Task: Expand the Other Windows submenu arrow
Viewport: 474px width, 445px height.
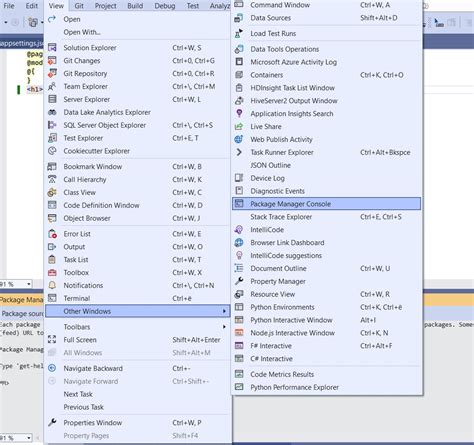Action: click(x=224, y=311)
